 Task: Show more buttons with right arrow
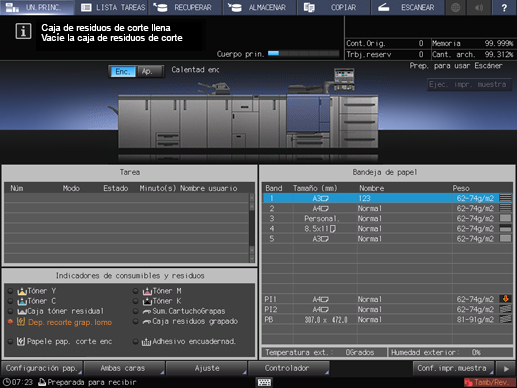pyautogui.click(x=506, y=368)
